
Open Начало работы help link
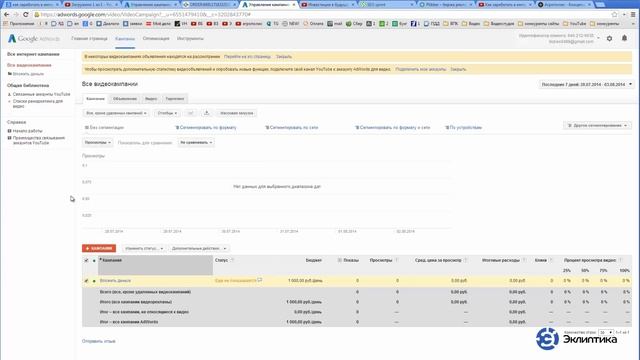[27, 131]
